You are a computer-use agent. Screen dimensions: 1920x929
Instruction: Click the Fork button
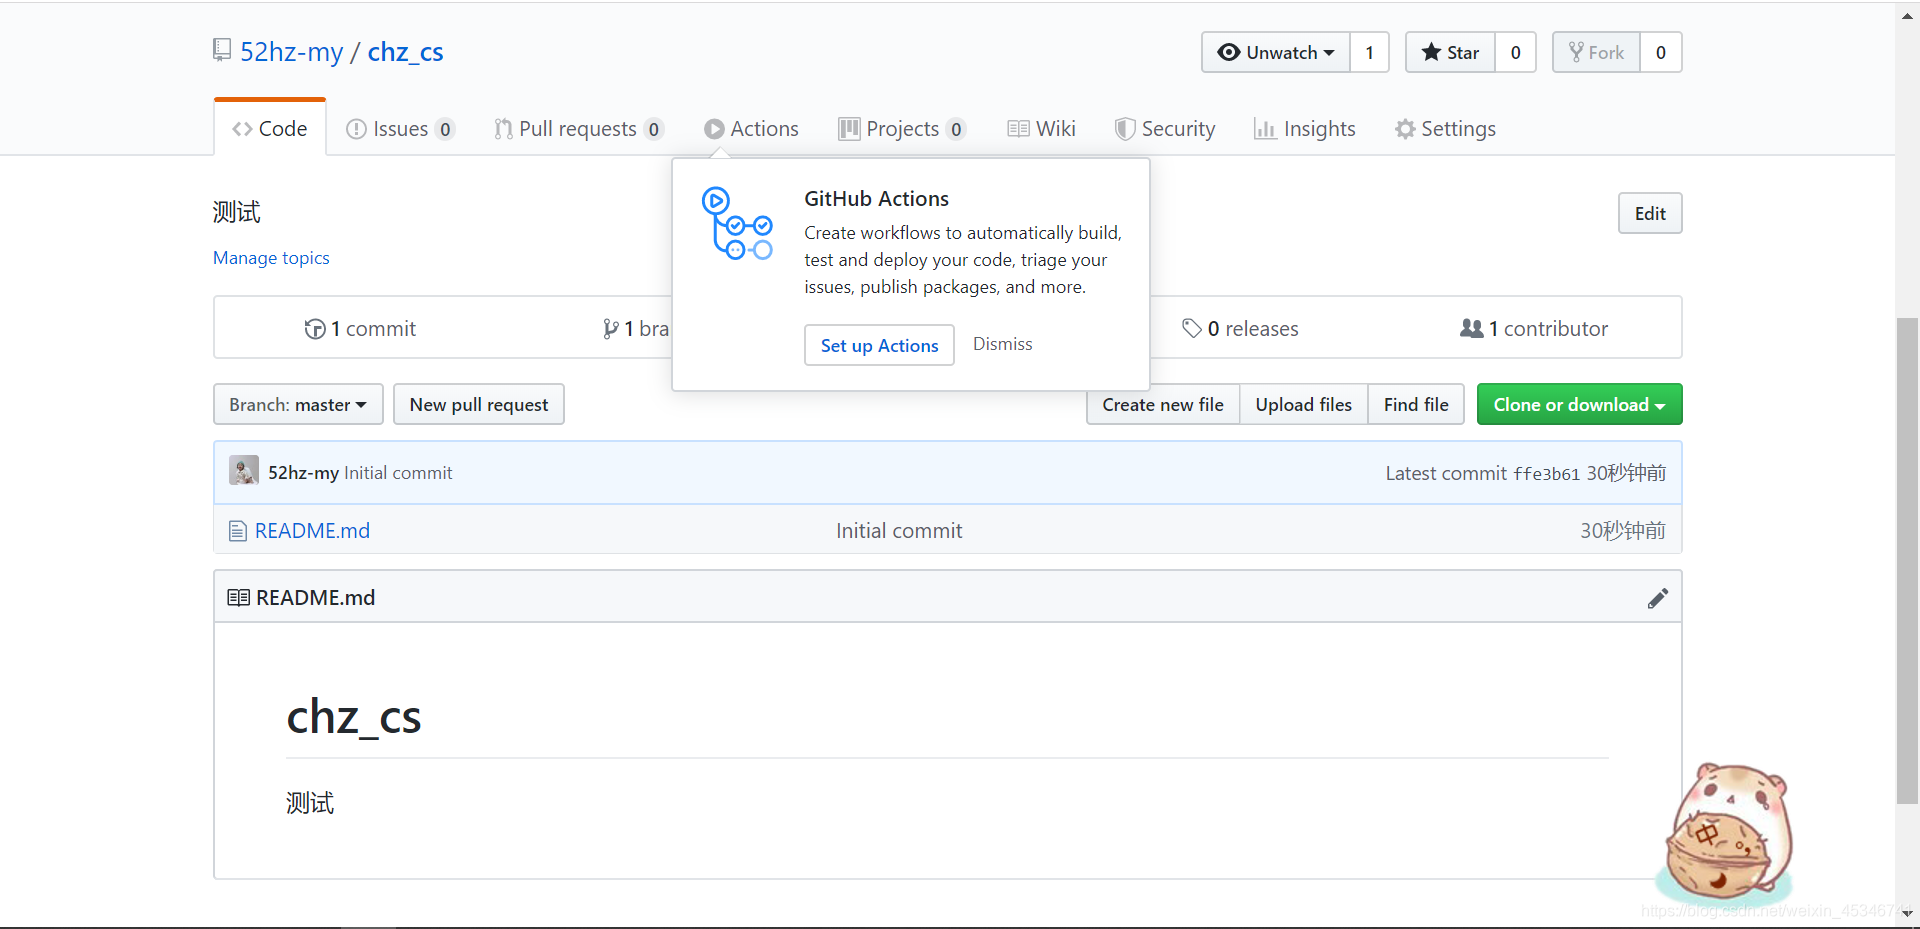[1596, 53]
